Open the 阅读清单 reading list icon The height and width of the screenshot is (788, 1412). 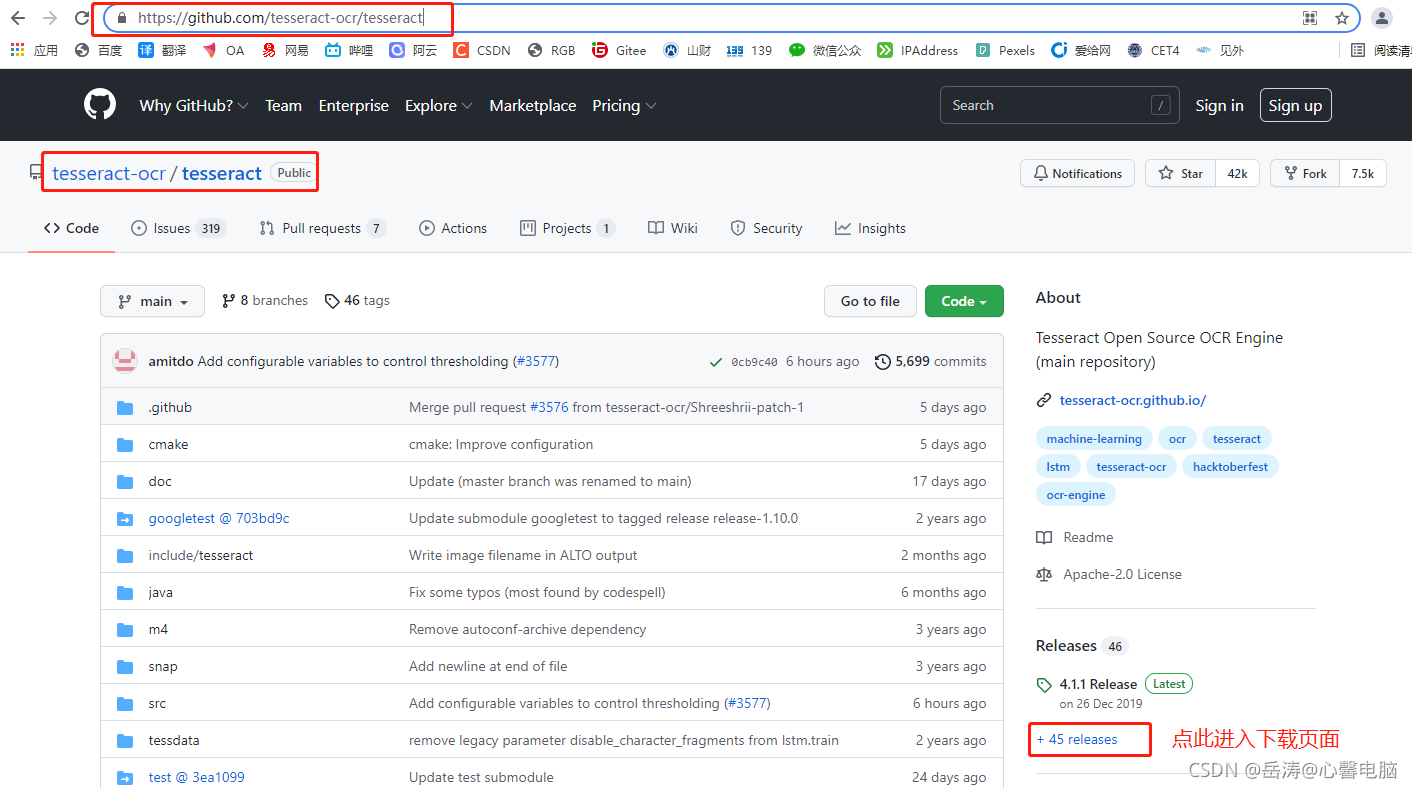pos(1357,50)
